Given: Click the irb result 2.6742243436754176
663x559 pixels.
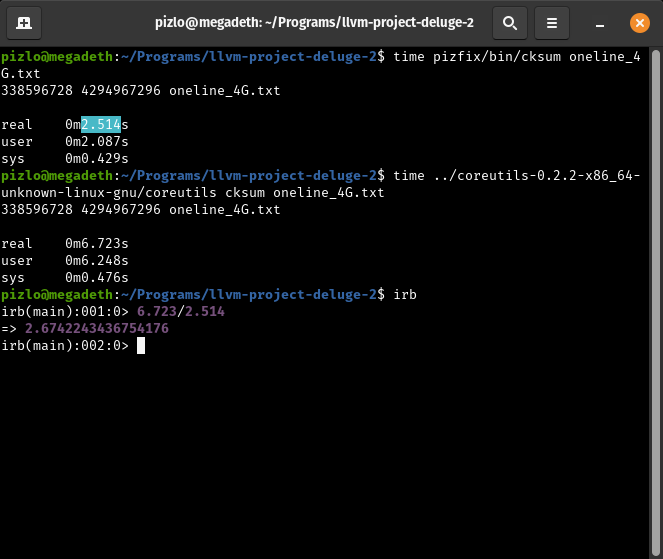Looking at the screenshot, I should (x=97, y=329).
